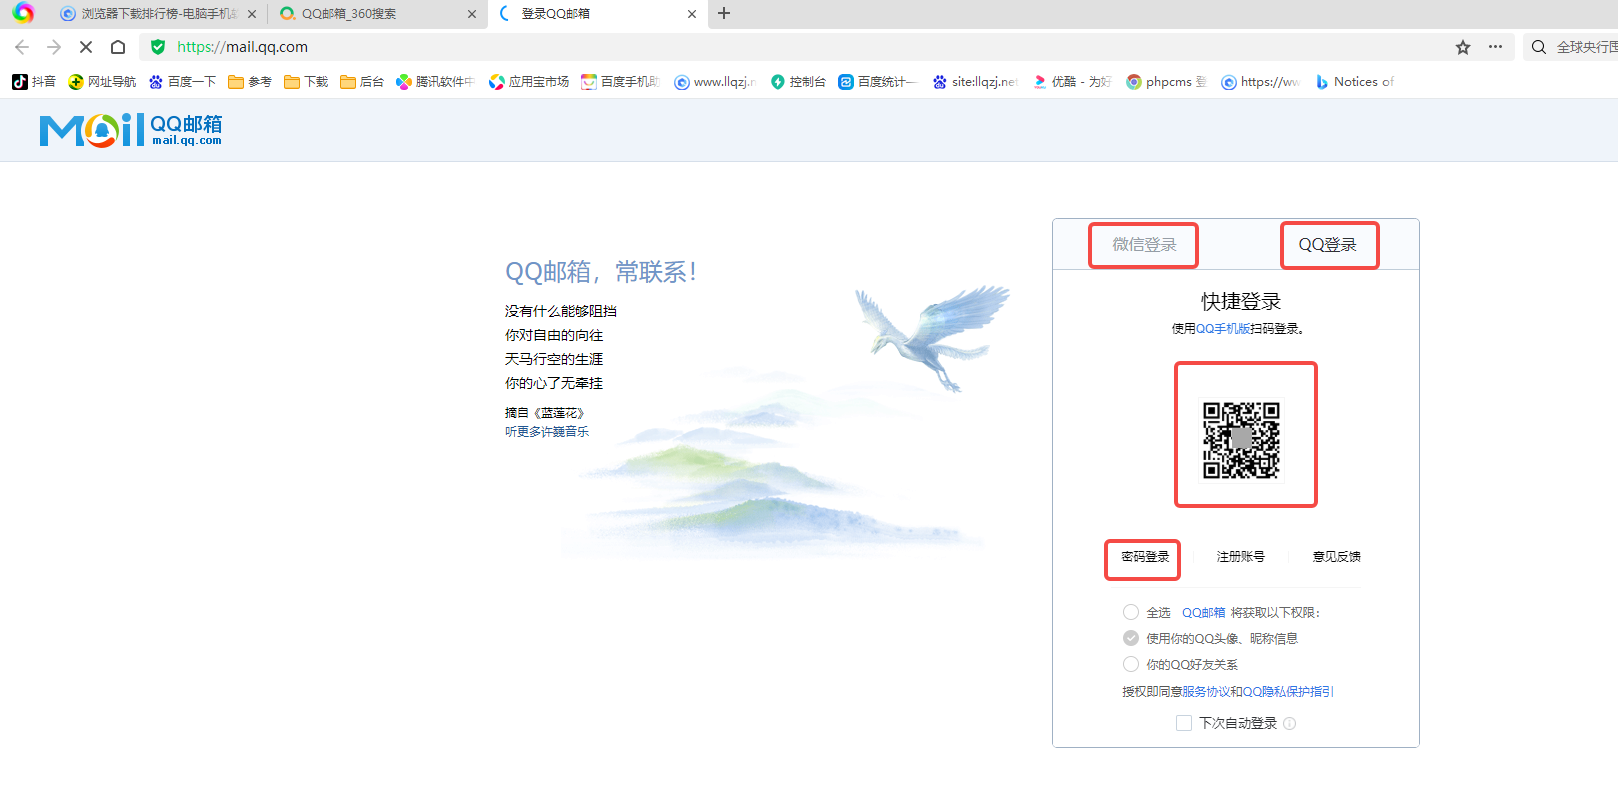Viewport: 1618px width, 810px height.
Task: Switch to QQ登录 login tab
Action: point(1328,245)
